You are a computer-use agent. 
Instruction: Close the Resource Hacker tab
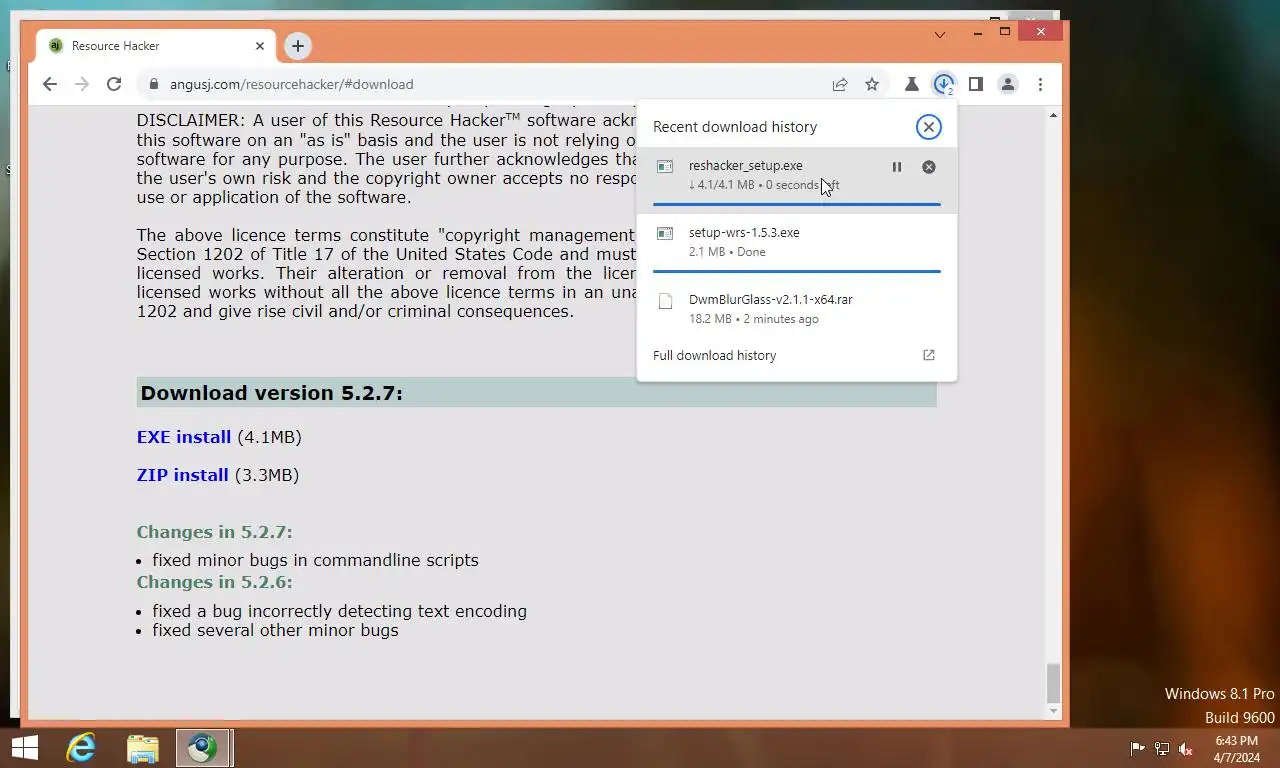(x=260, y=46)
